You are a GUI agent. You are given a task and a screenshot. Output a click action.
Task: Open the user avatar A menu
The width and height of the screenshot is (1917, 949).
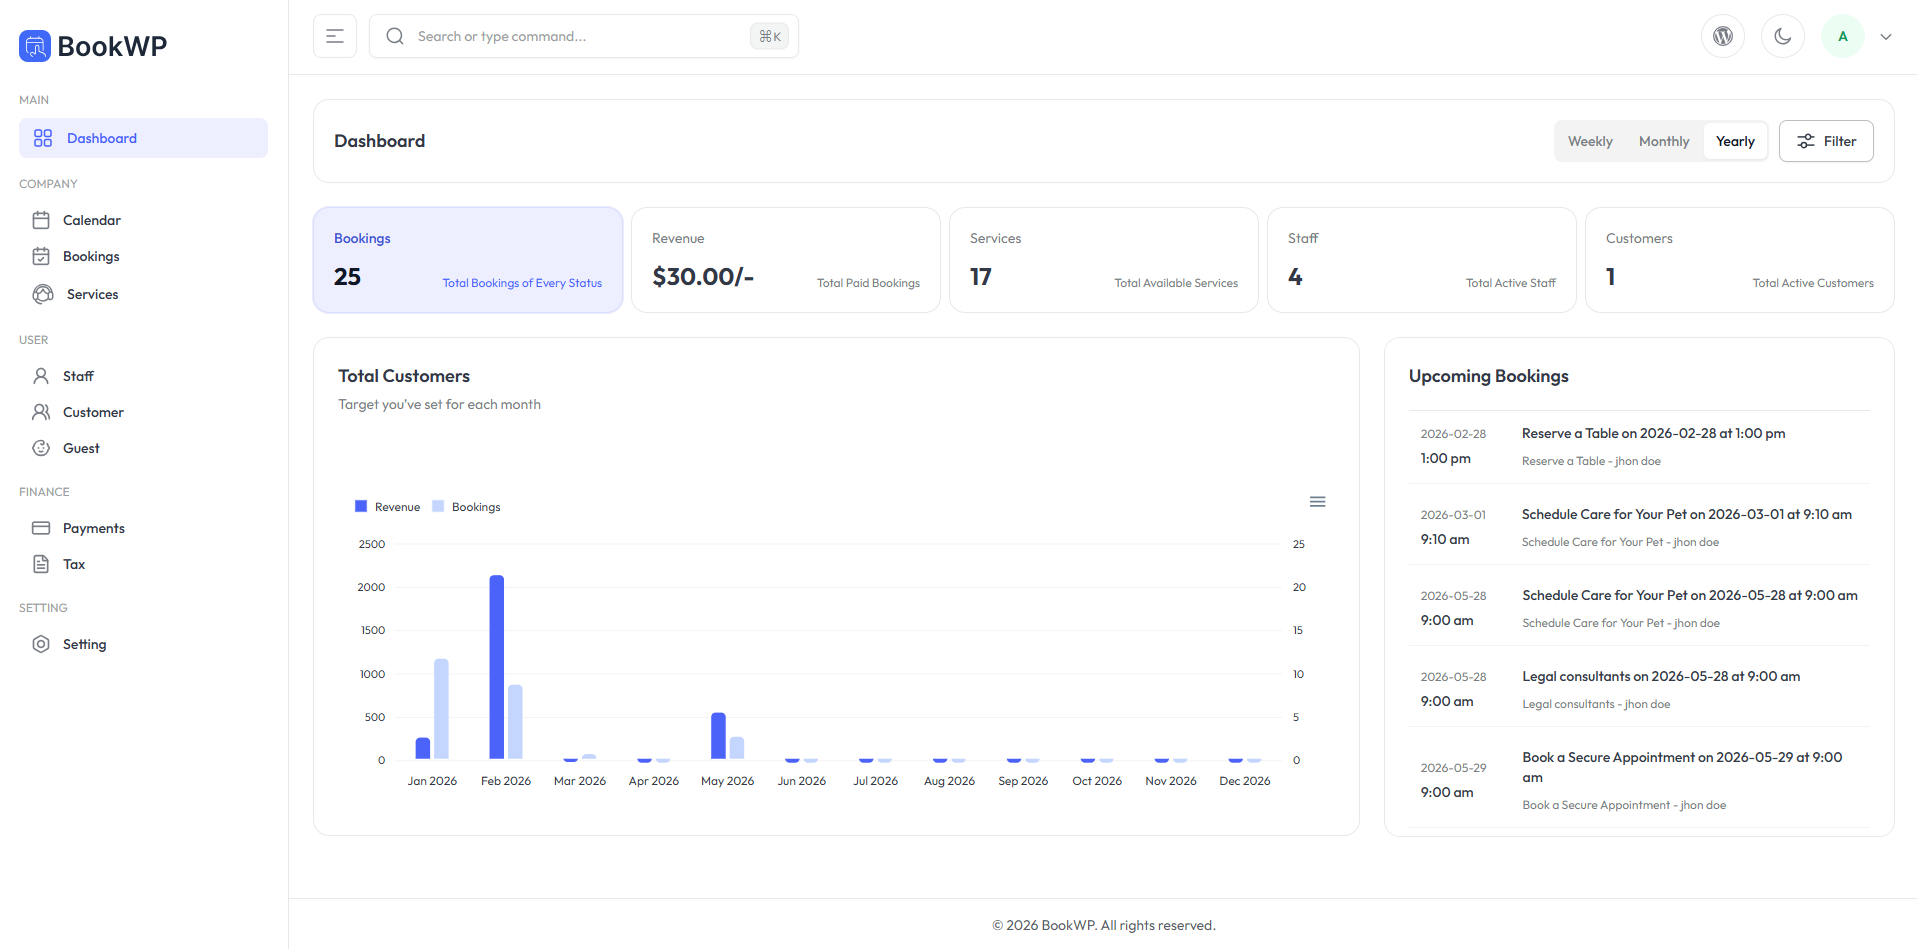[1843, 36]
